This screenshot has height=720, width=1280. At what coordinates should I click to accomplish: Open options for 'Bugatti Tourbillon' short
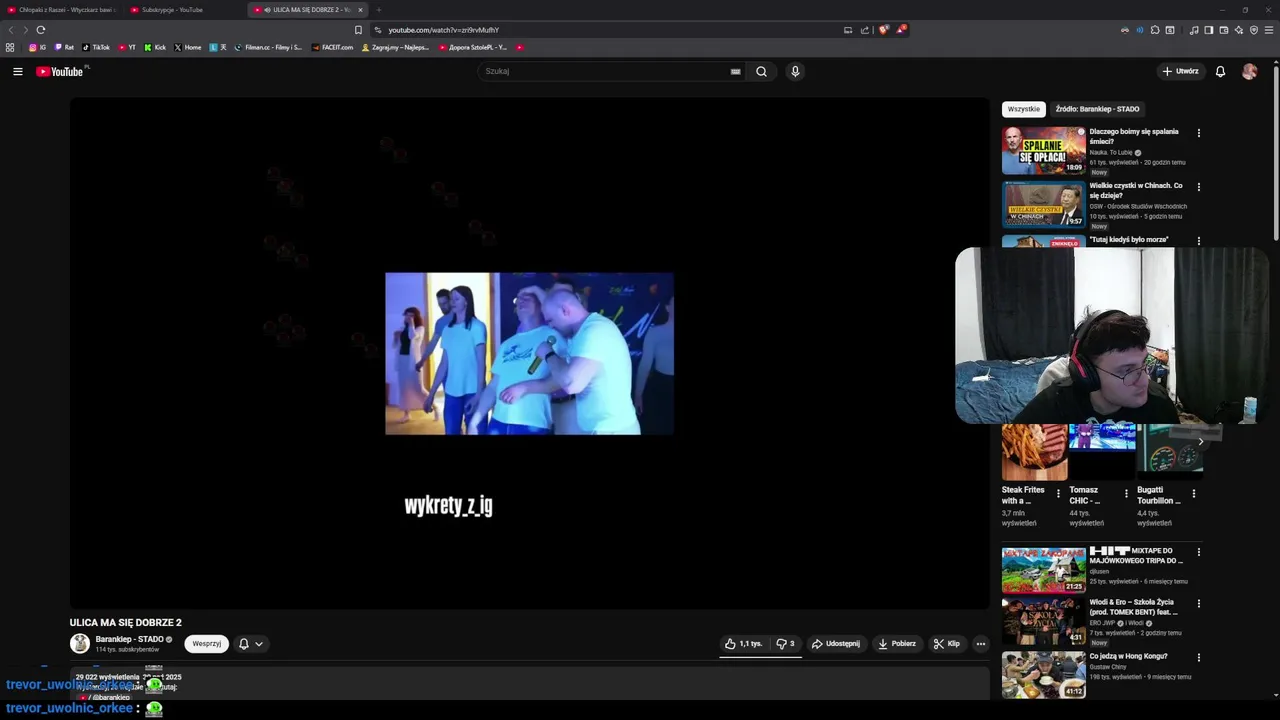(1193, 493)
